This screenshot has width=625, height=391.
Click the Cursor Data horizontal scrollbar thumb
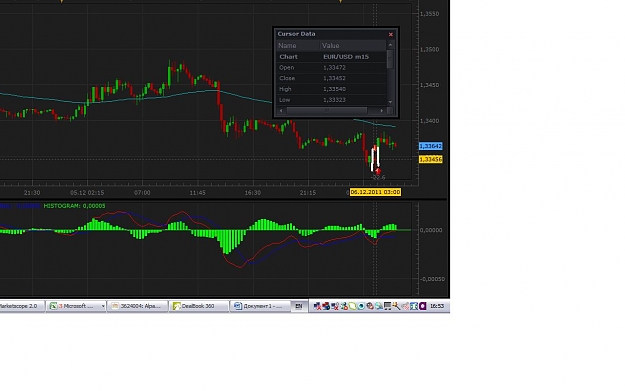[327, 110]
